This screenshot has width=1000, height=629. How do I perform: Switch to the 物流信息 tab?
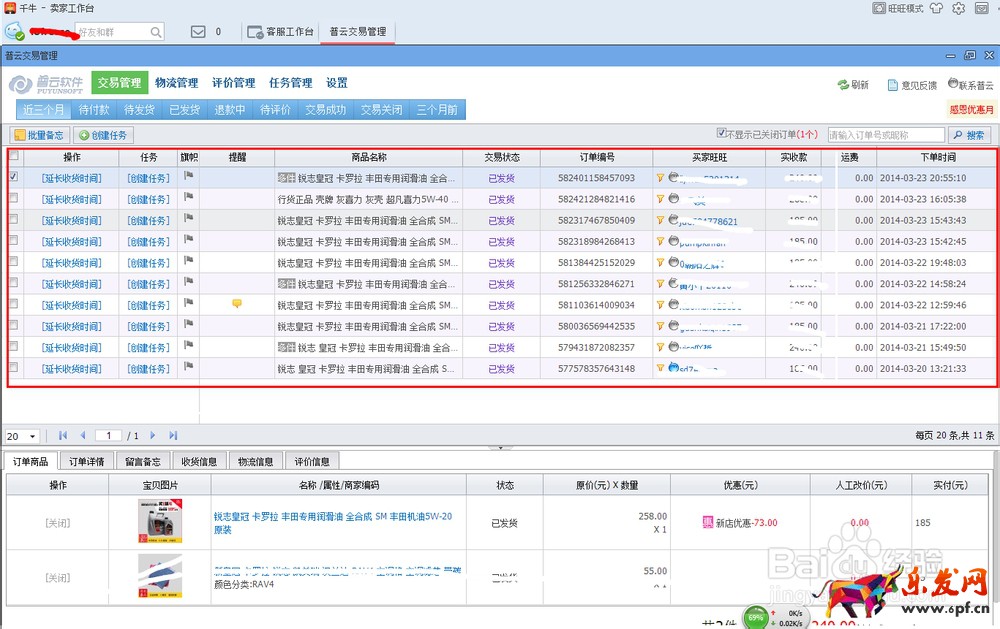pyautogui.click(x=255, y=461)
